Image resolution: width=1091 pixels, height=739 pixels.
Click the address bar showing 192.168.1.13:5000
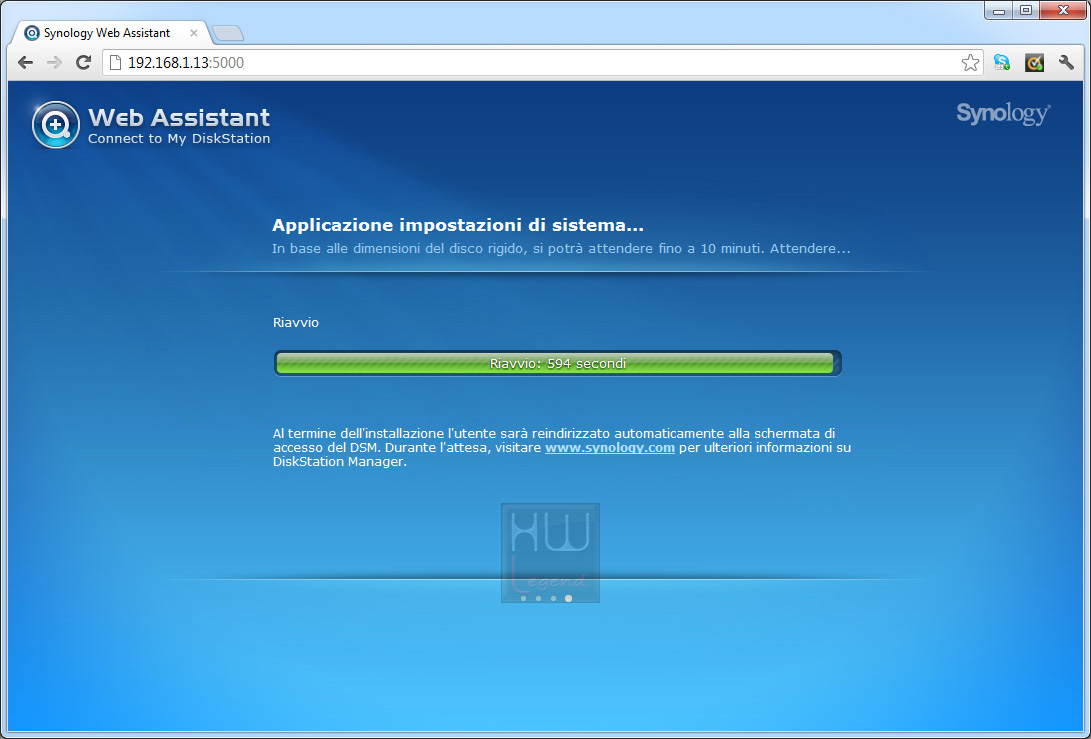(543, 63)
